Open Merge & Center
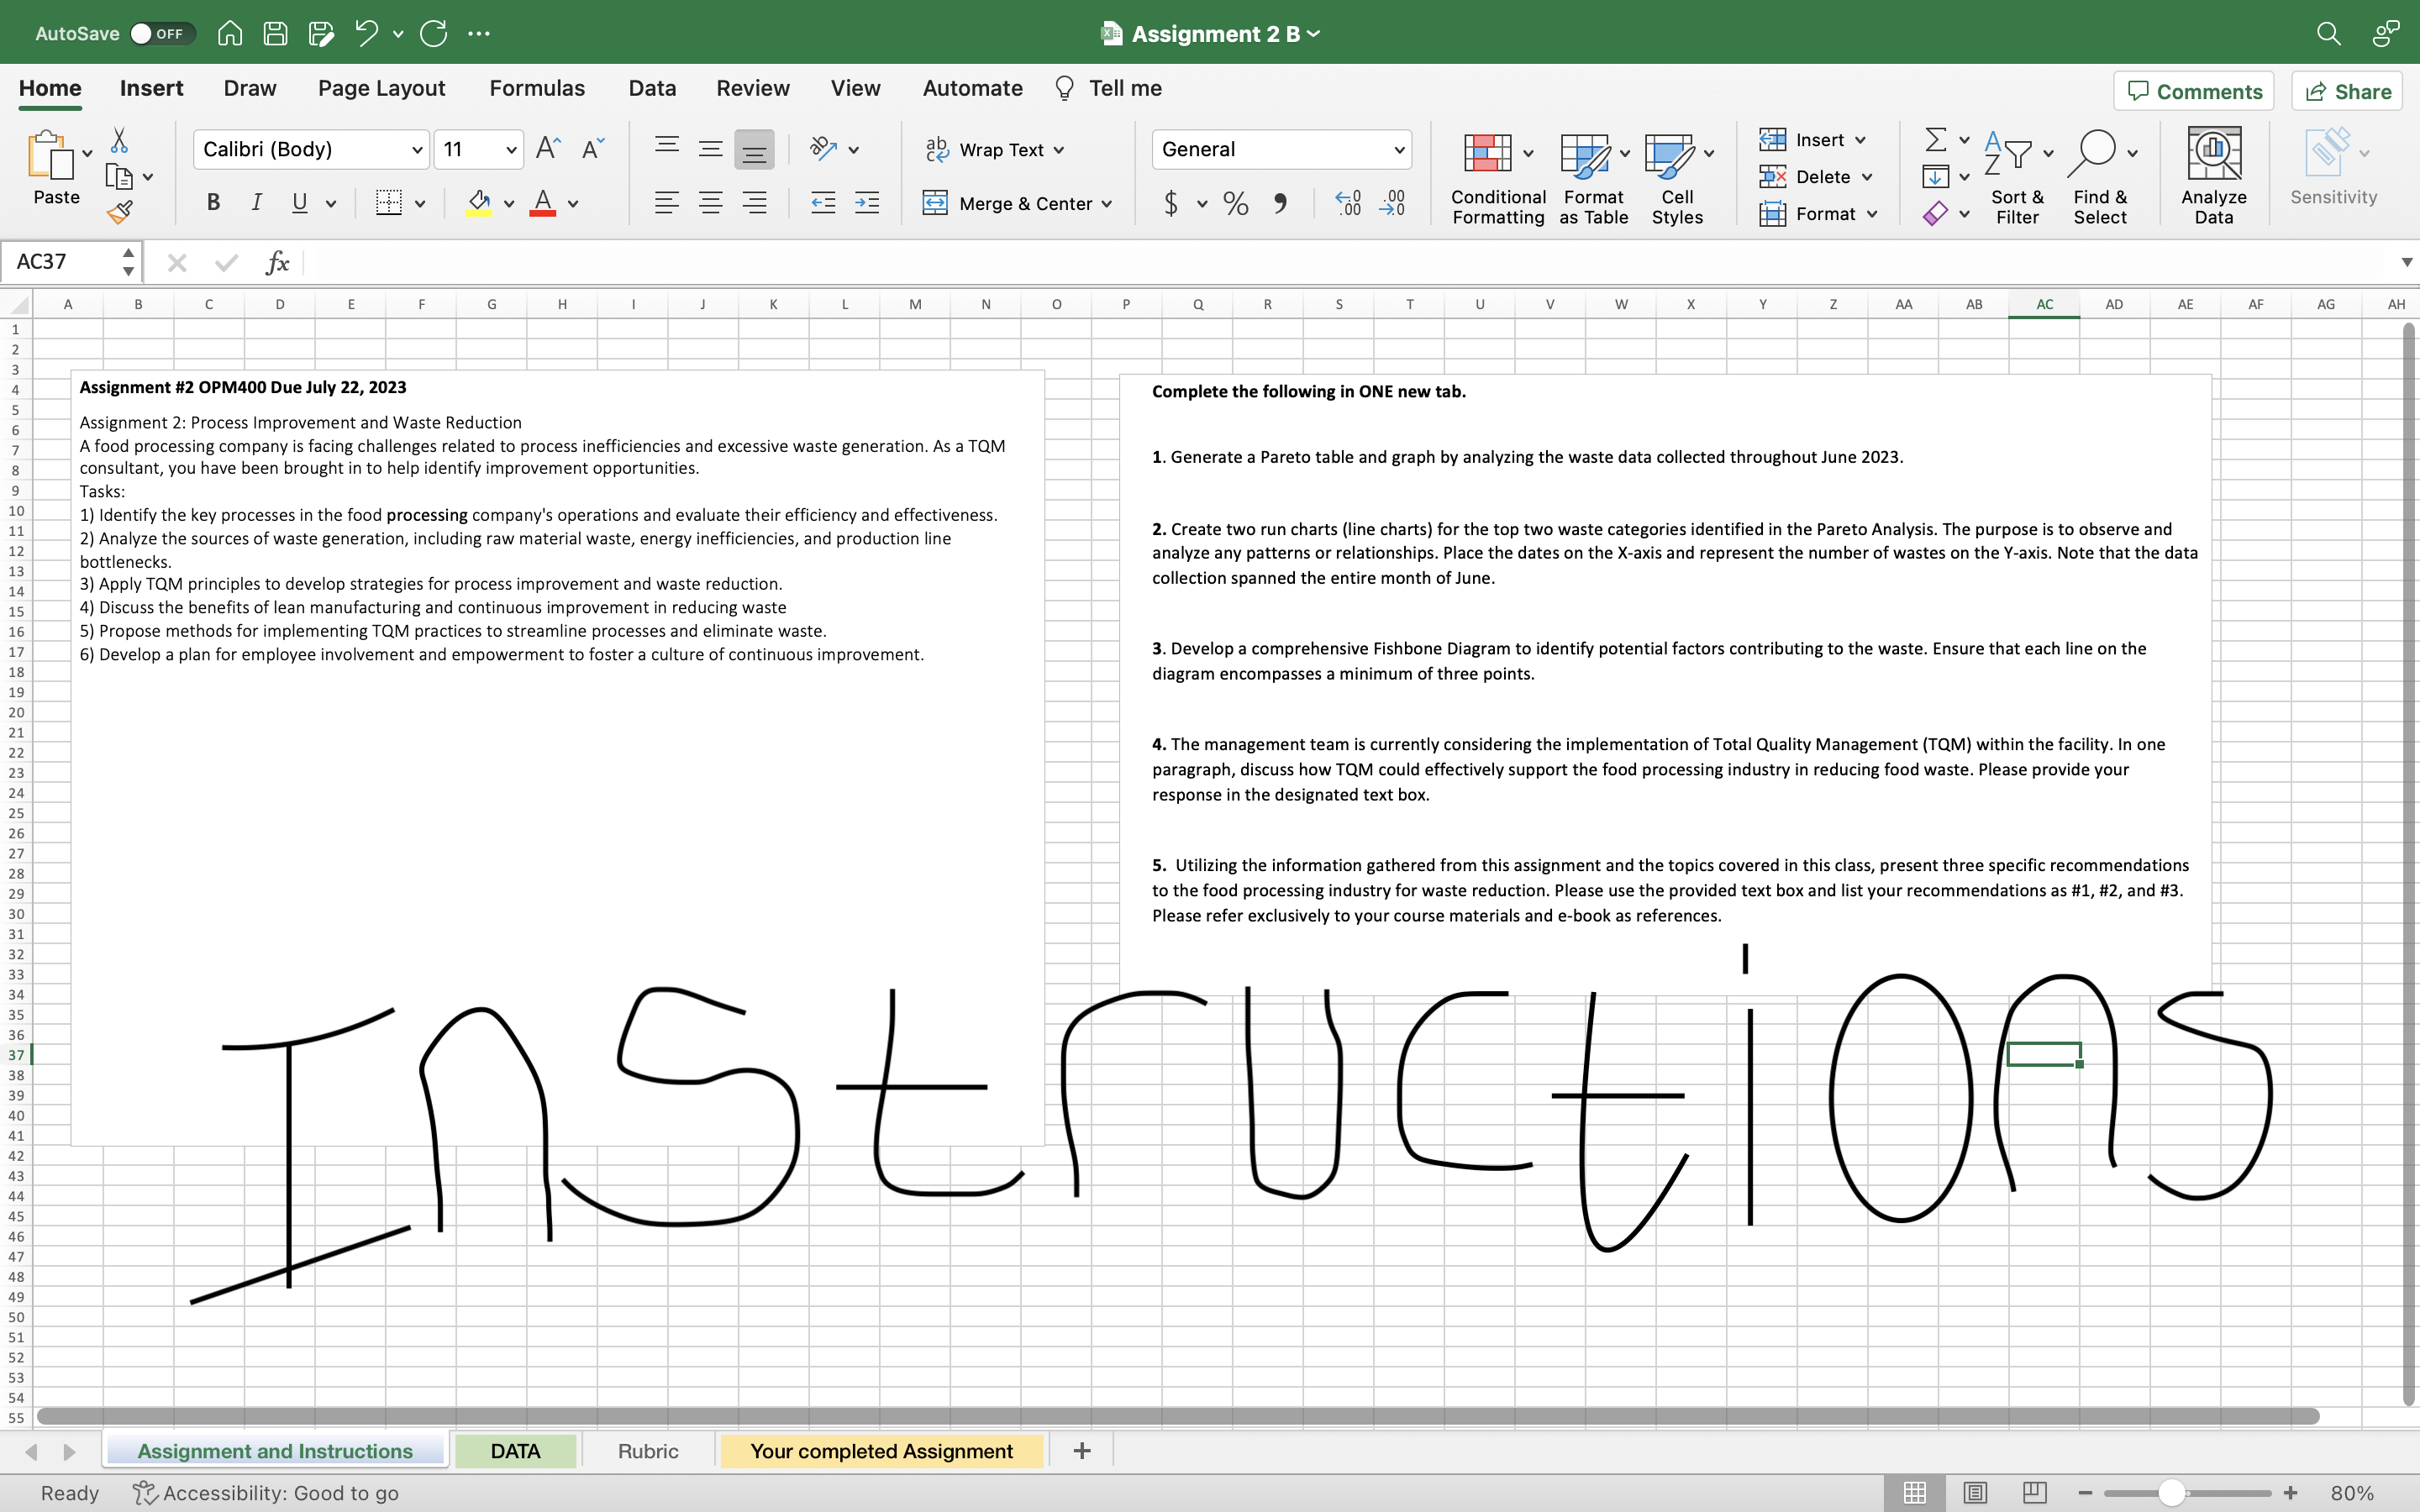This screenshot has width=2420, height=1512. (1018, 203)
